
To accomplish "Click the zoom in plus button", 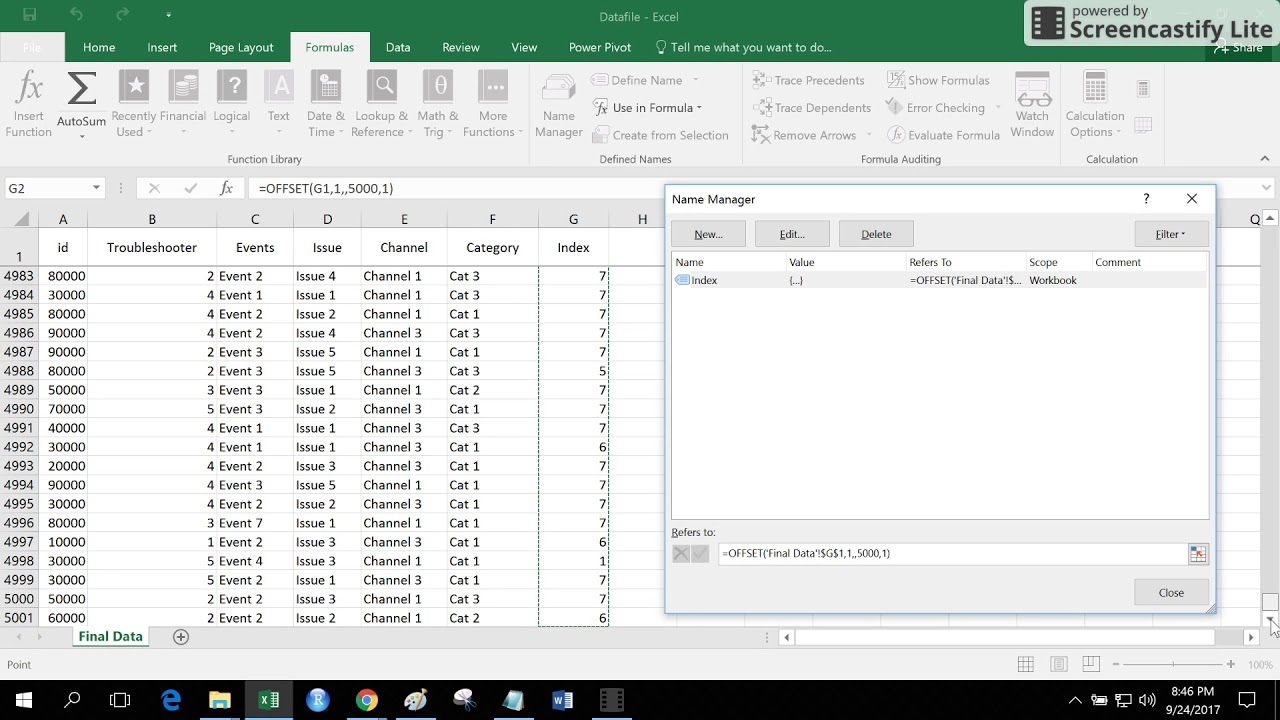I will point(1231,664).
